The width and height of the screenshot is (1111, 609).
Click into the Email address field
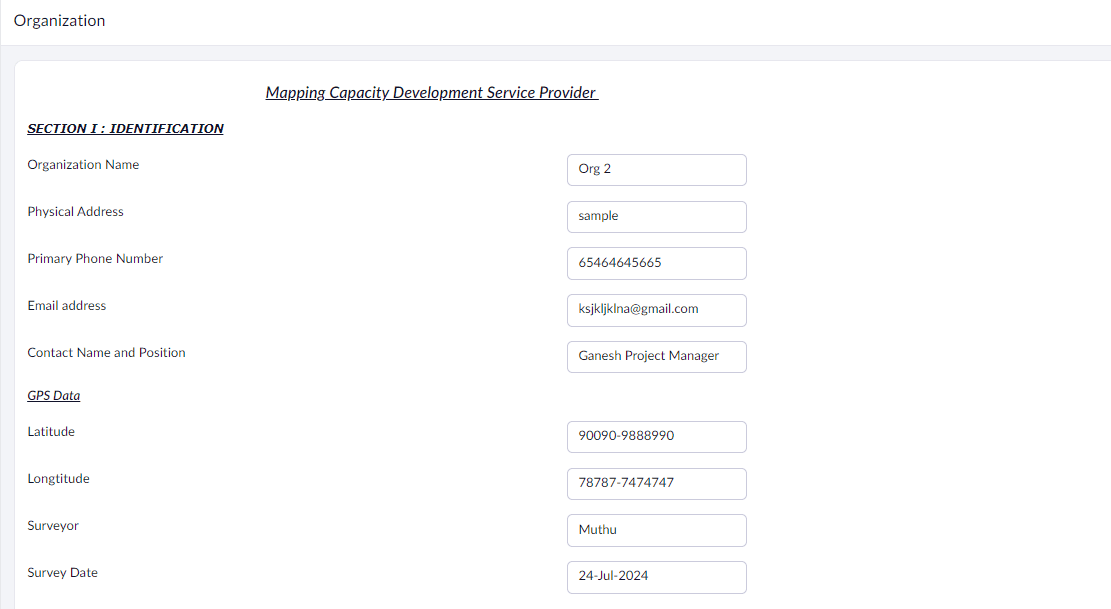(x=656, y=310)
